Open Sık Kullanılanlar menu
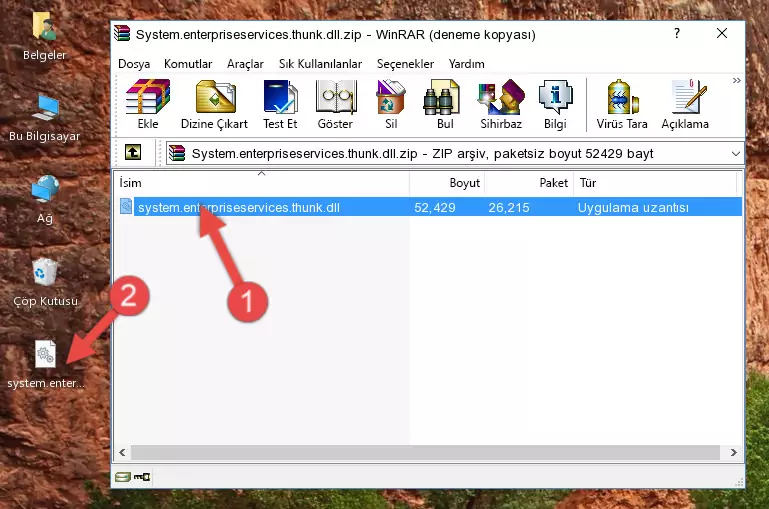The width and height of the screenshot is (769, 509). click(320, 64)
